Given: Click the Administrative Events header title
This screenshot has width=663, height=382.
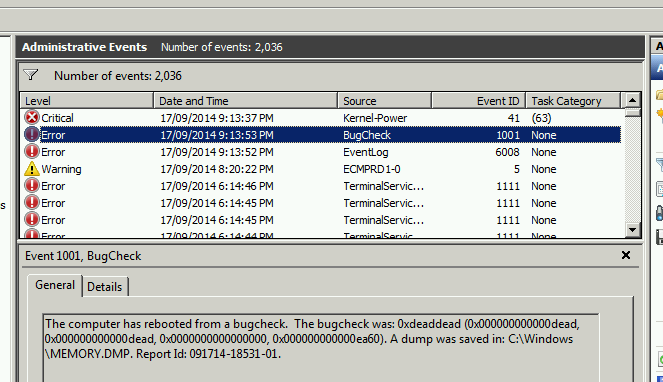Looking at the screenshot, I should 85,47.
